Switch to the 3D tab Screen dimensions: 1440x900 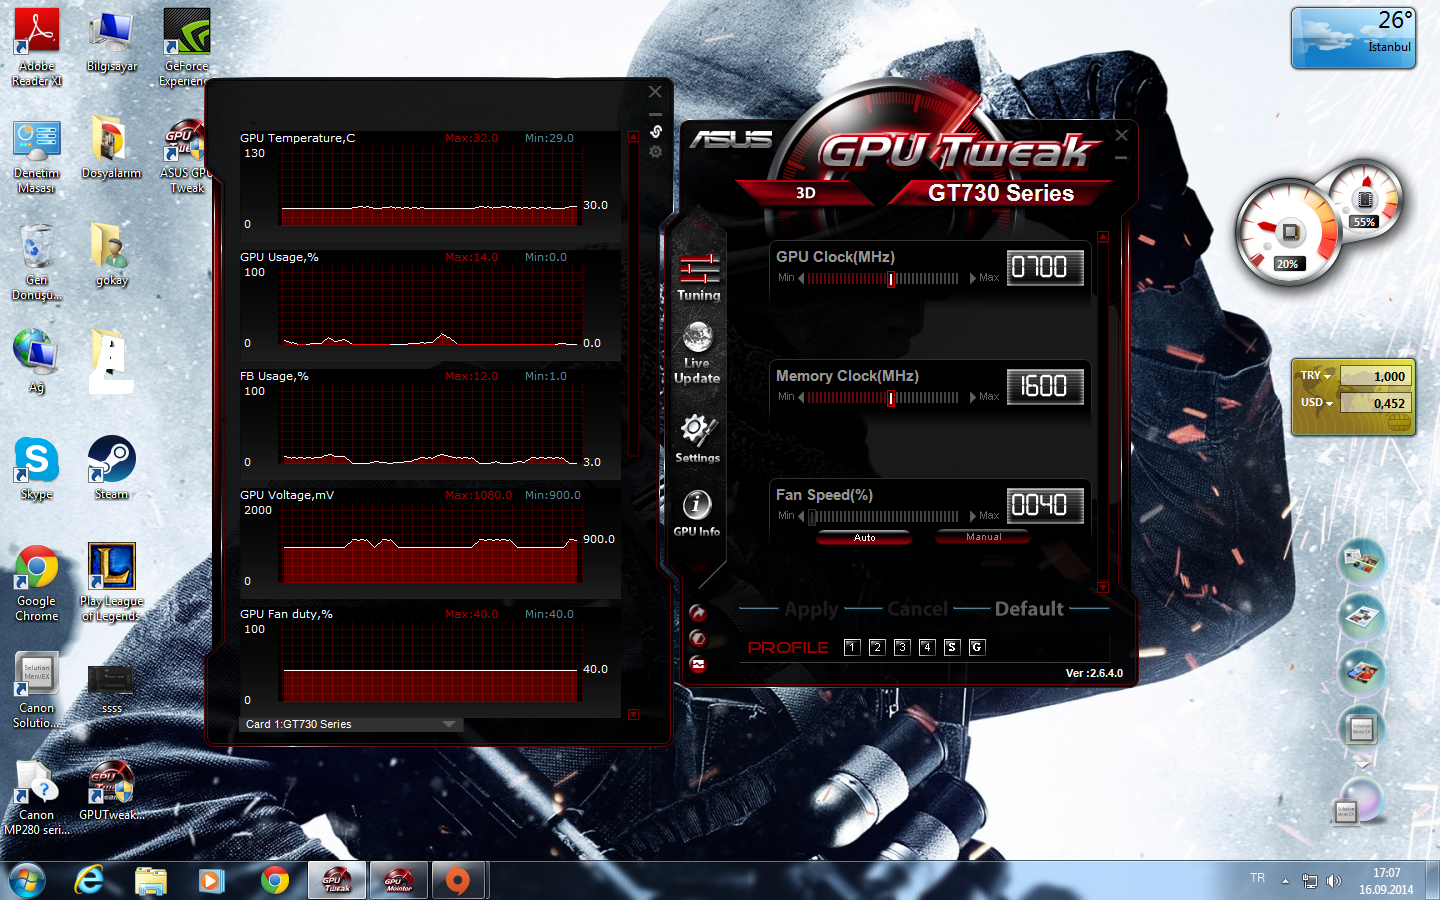click(805, 193)
